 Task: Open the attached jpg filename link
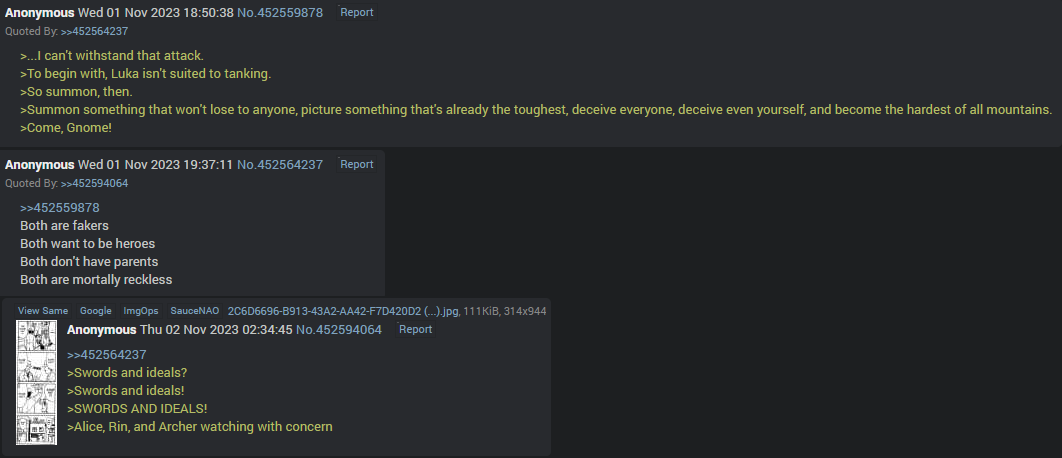tap(343, 311)
